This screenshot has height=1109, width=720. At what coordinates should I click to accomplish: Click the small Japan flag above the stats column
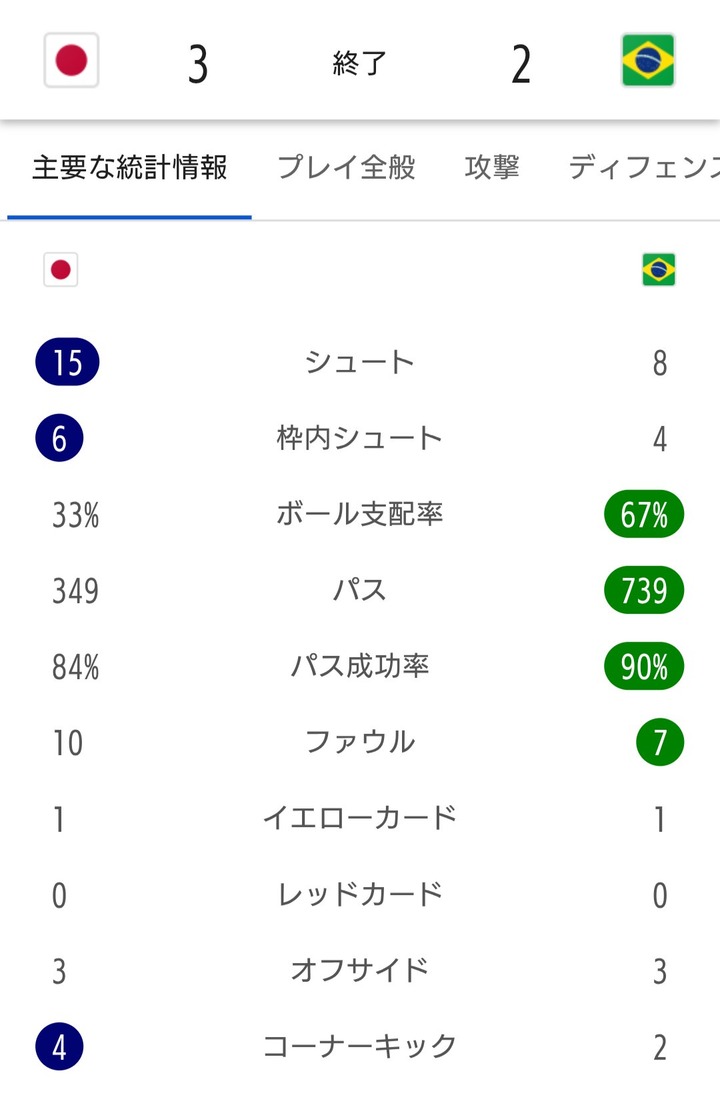point(60,270)
